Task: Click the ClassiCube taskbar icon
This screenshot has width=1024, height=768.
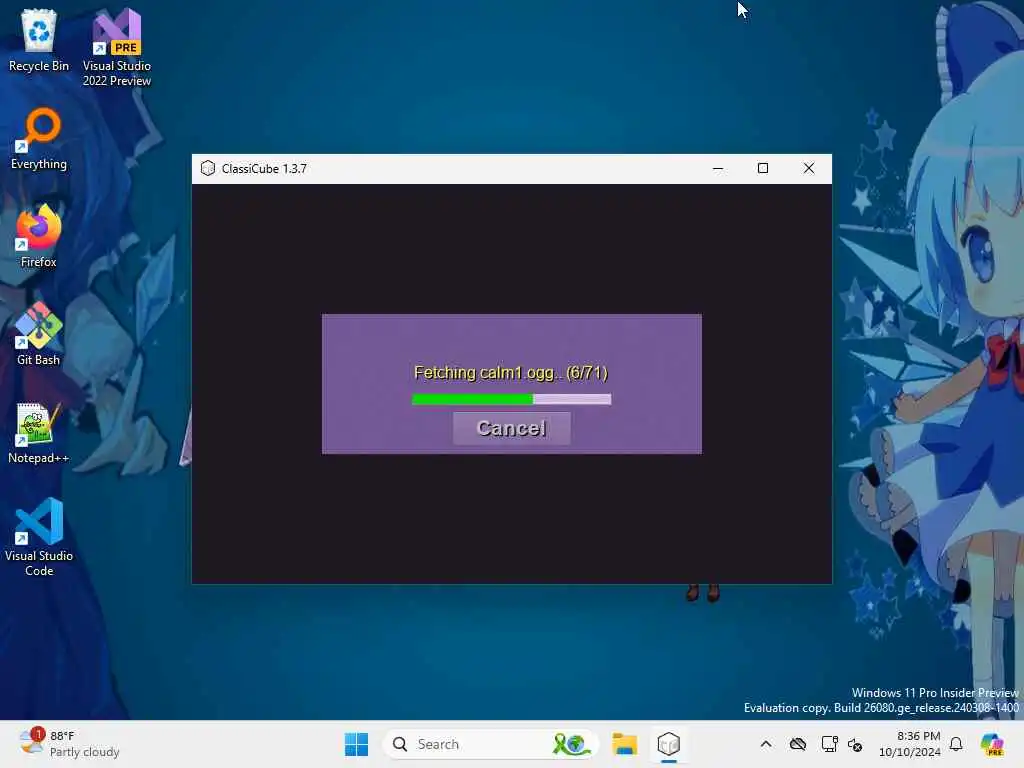Action: coord(669,744)
